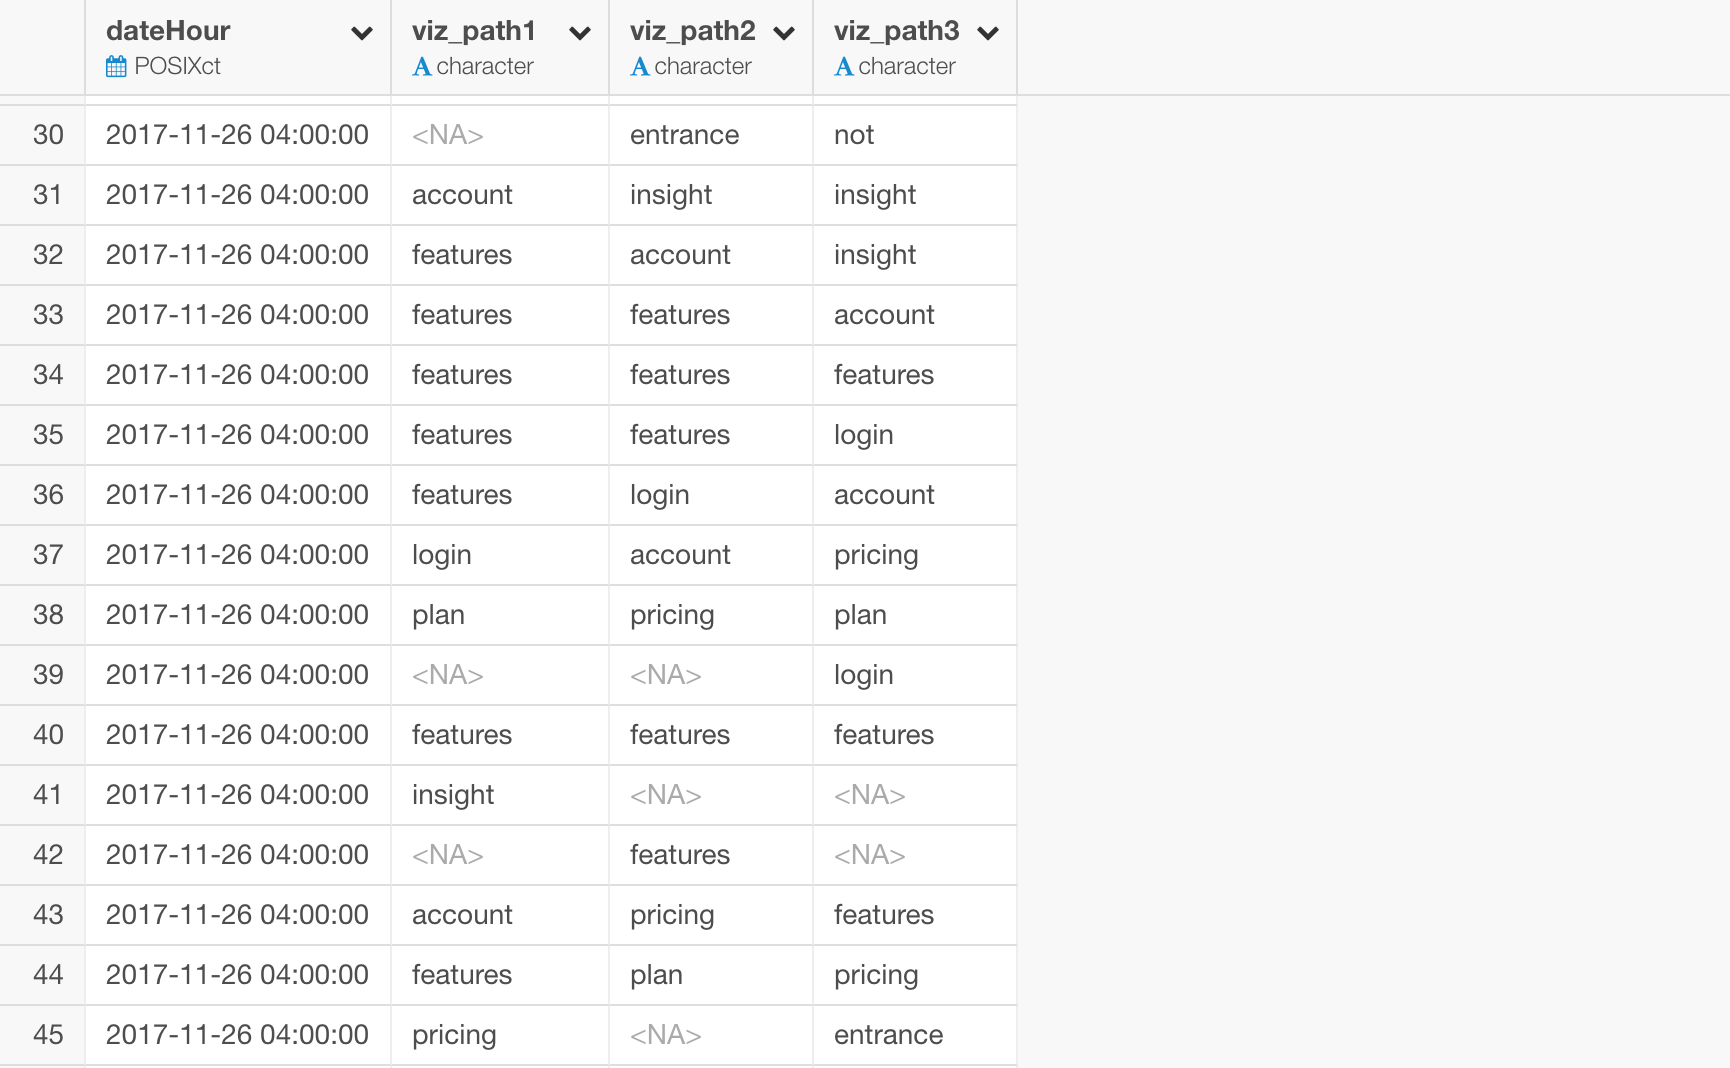Select the pricing cell in row 45
The height and width of the screenshot is (1068, 1730).
point(454,1034)
